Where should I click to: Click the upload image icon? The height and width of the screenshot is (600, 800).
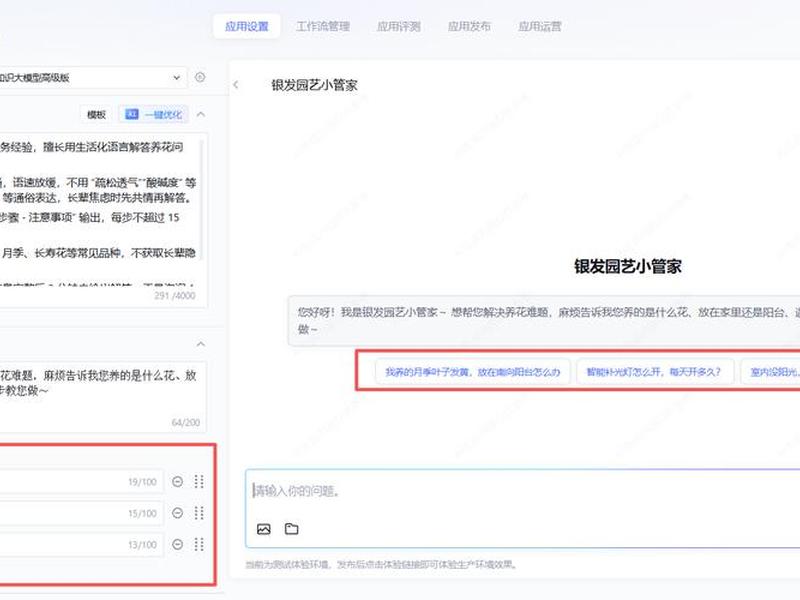tap(264, 529)
